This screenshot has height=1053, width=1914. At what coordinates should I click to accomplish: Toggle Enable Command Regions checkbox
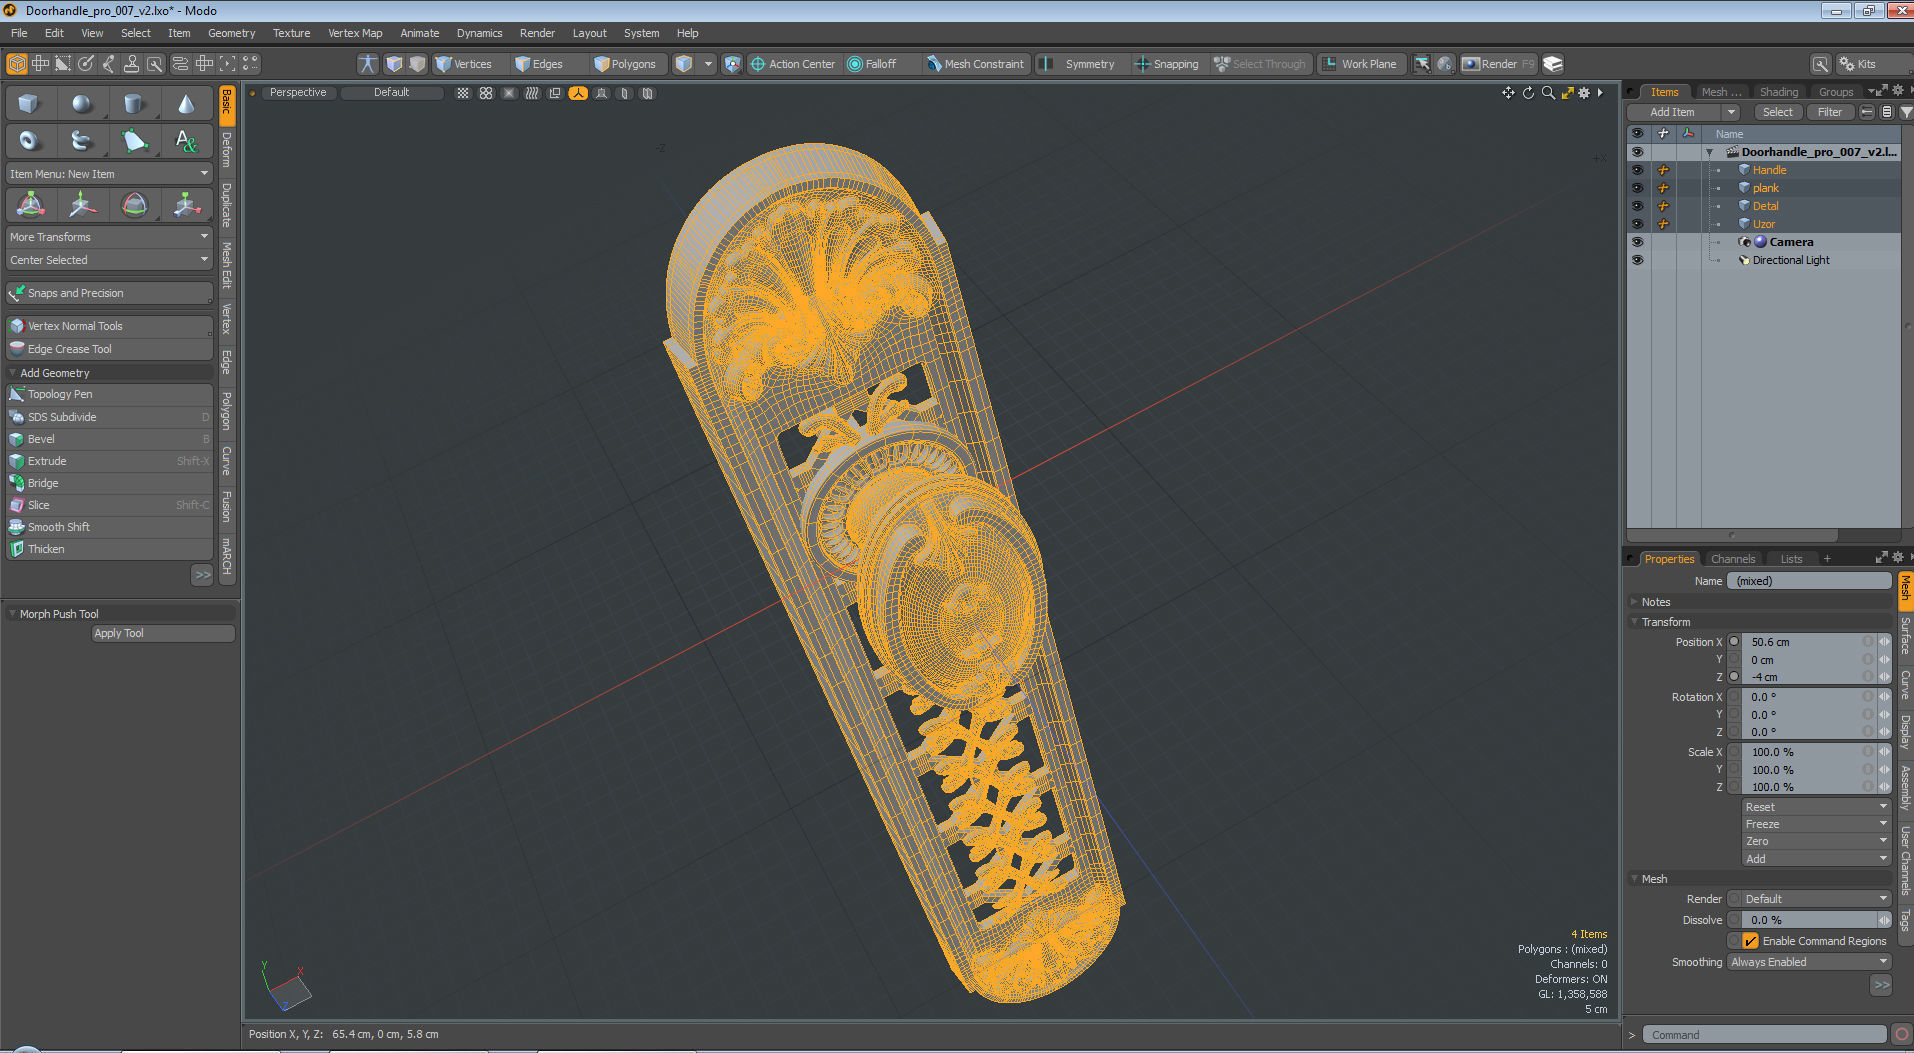tap(1751, 941)
